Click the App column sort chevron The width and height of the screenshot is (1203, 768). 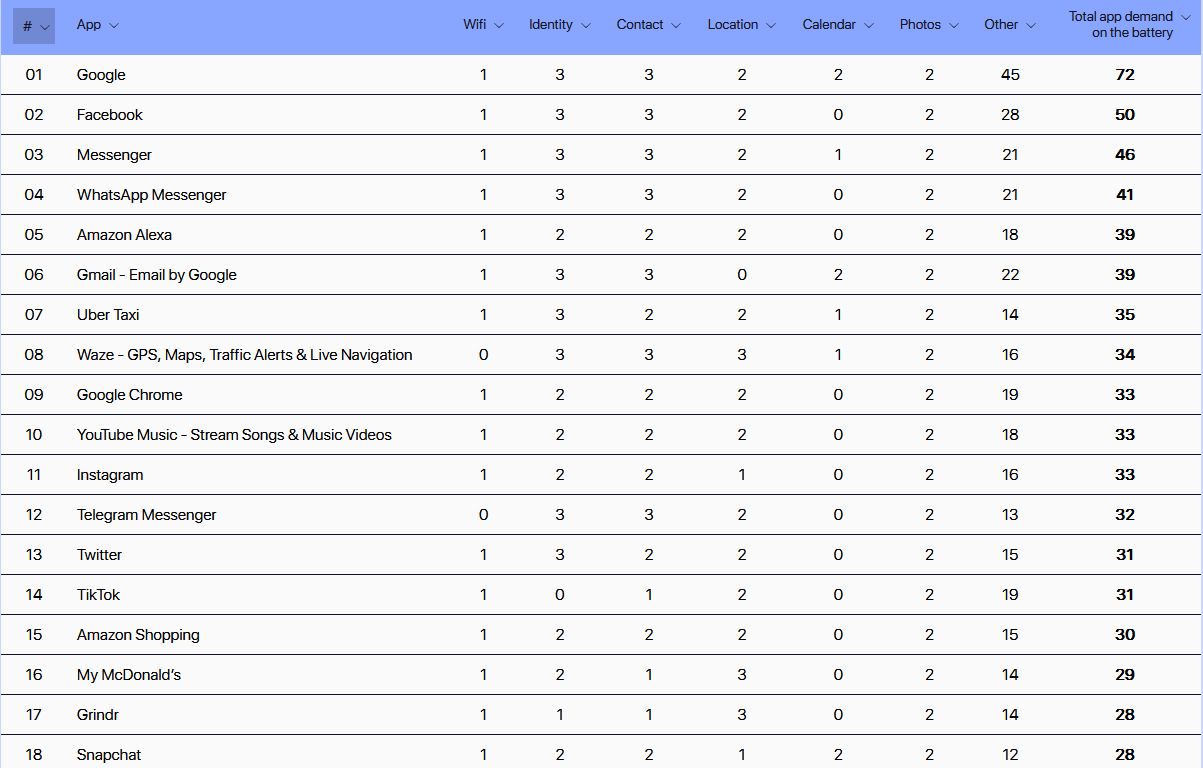114,26
